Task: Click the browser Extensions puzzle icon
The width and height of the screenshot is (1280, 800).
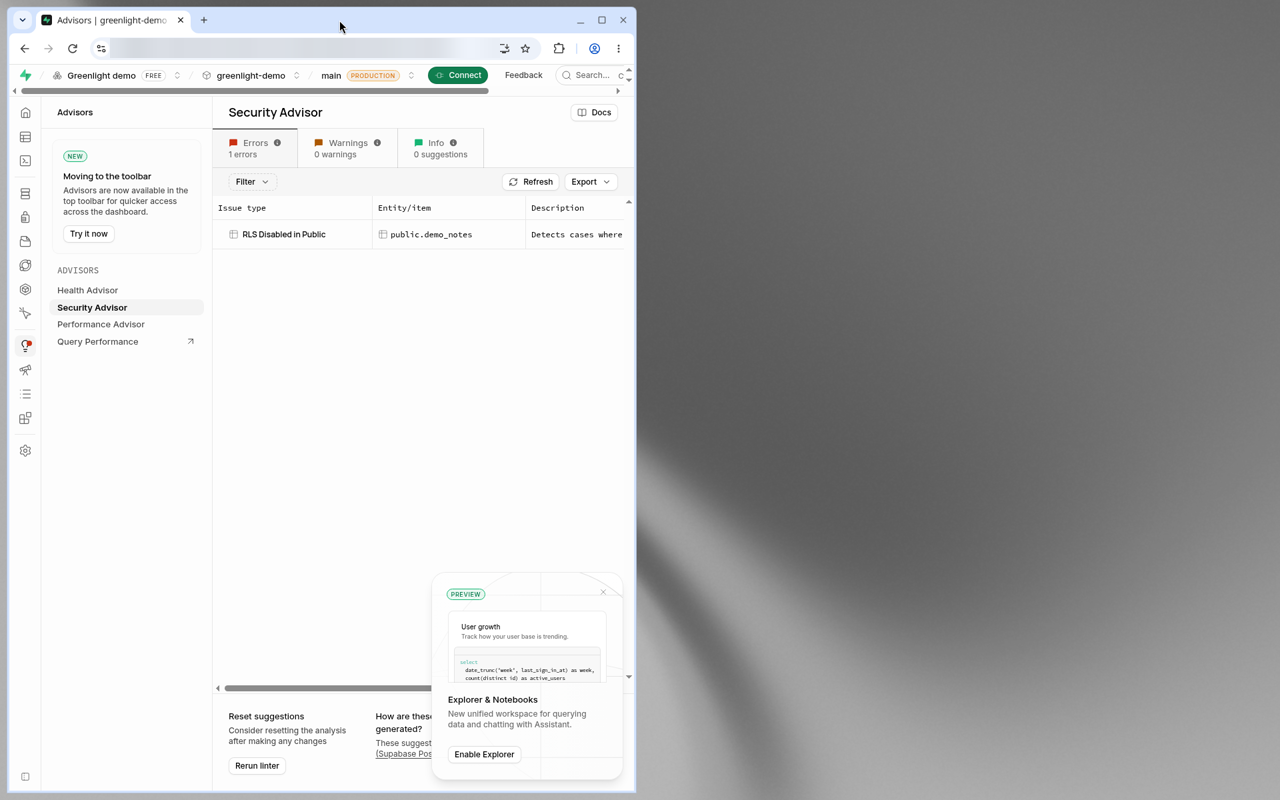Action: pyautogui.click(x=559, y=48)
